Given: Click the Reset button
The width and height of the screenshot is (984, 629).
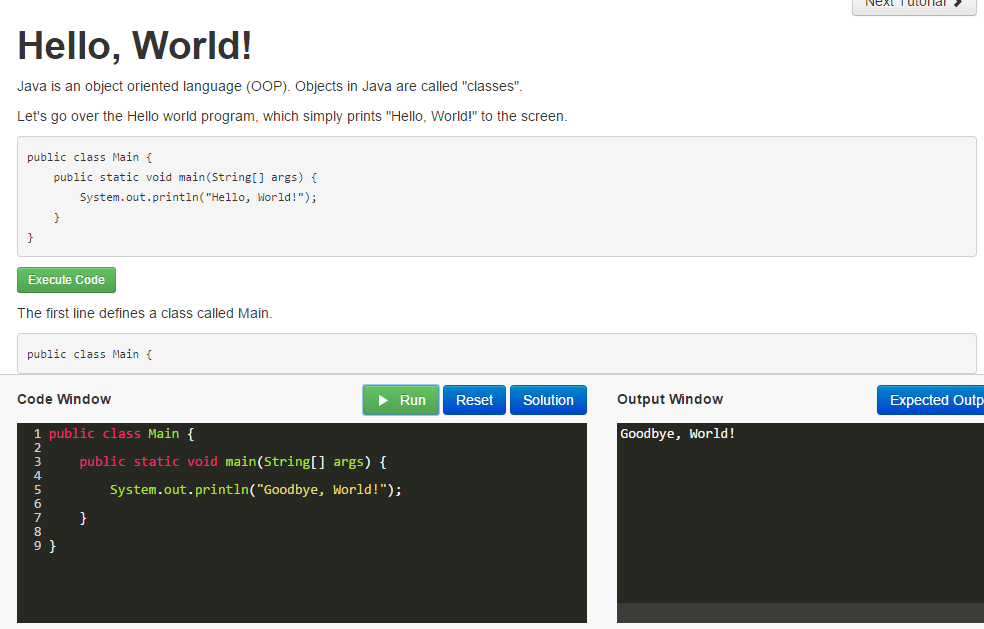Looking at the screenshot, I should tap(474, 400).
